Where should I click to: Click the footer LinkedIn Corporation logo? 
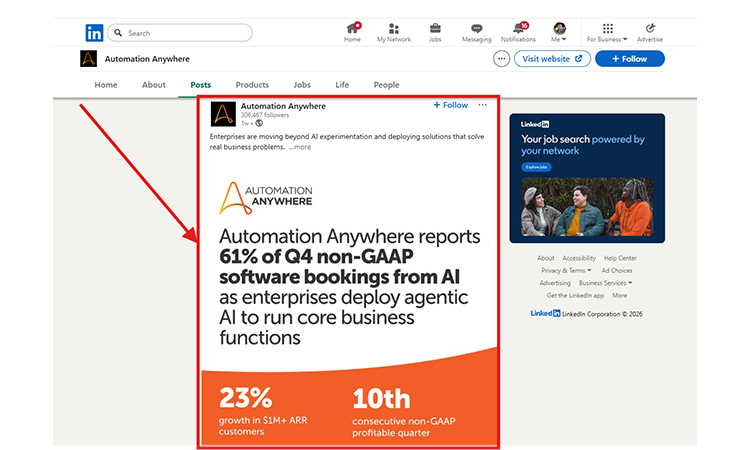(545, 314)
